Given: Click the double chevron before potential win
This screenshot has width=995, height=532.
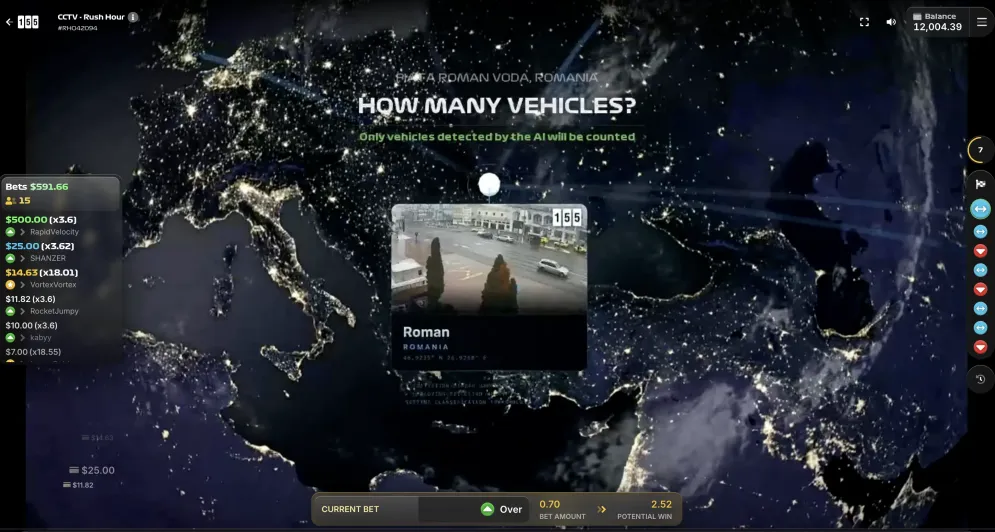Looking at the screenshot, I should click(x=602, y=509).
